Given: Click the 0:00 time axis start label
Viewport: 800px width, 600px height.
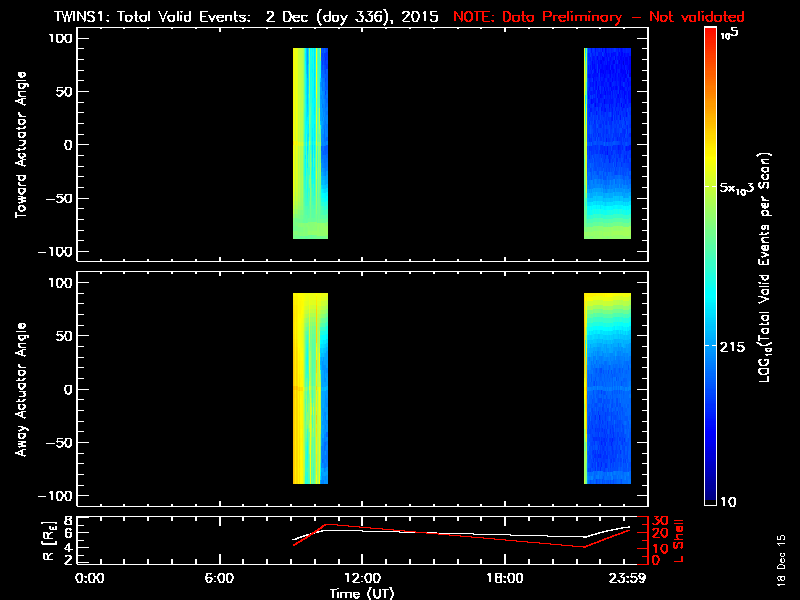Looking at the screenshot, I should (x=89, y=577).
